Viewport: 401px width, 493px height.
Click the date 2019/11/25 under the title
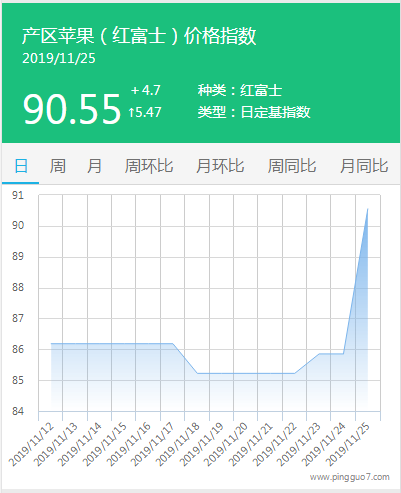[59, 58]
